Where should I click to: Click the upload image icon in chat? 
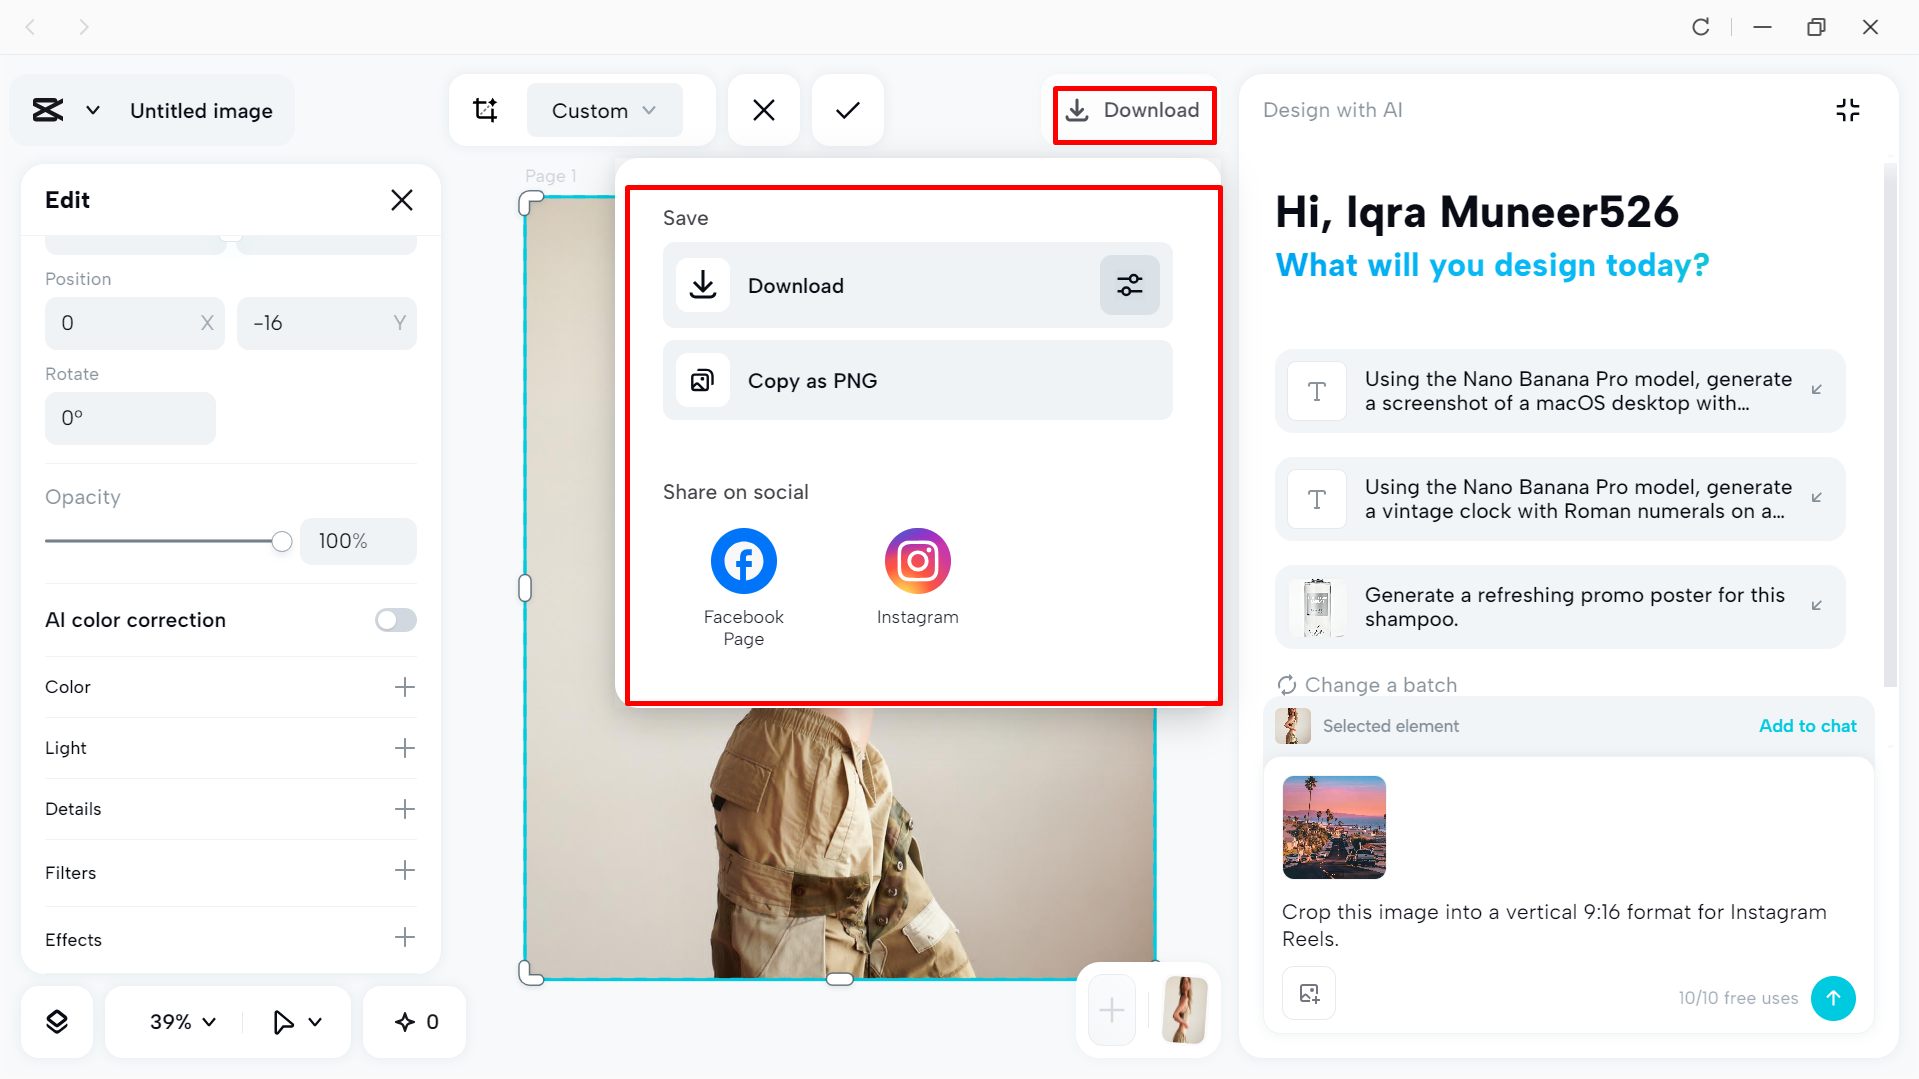pyautogui.click(x=1309, y=993)
